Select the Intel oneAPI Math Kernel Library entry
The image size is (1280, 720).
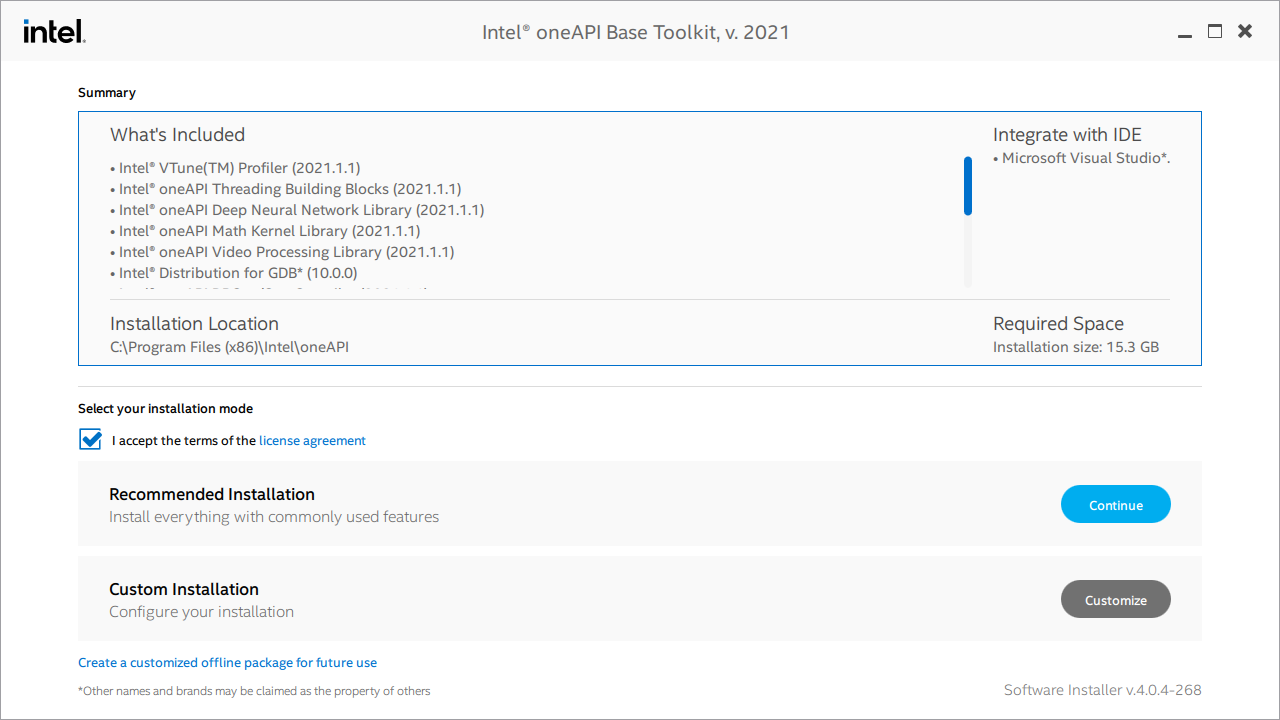[265, 231]
